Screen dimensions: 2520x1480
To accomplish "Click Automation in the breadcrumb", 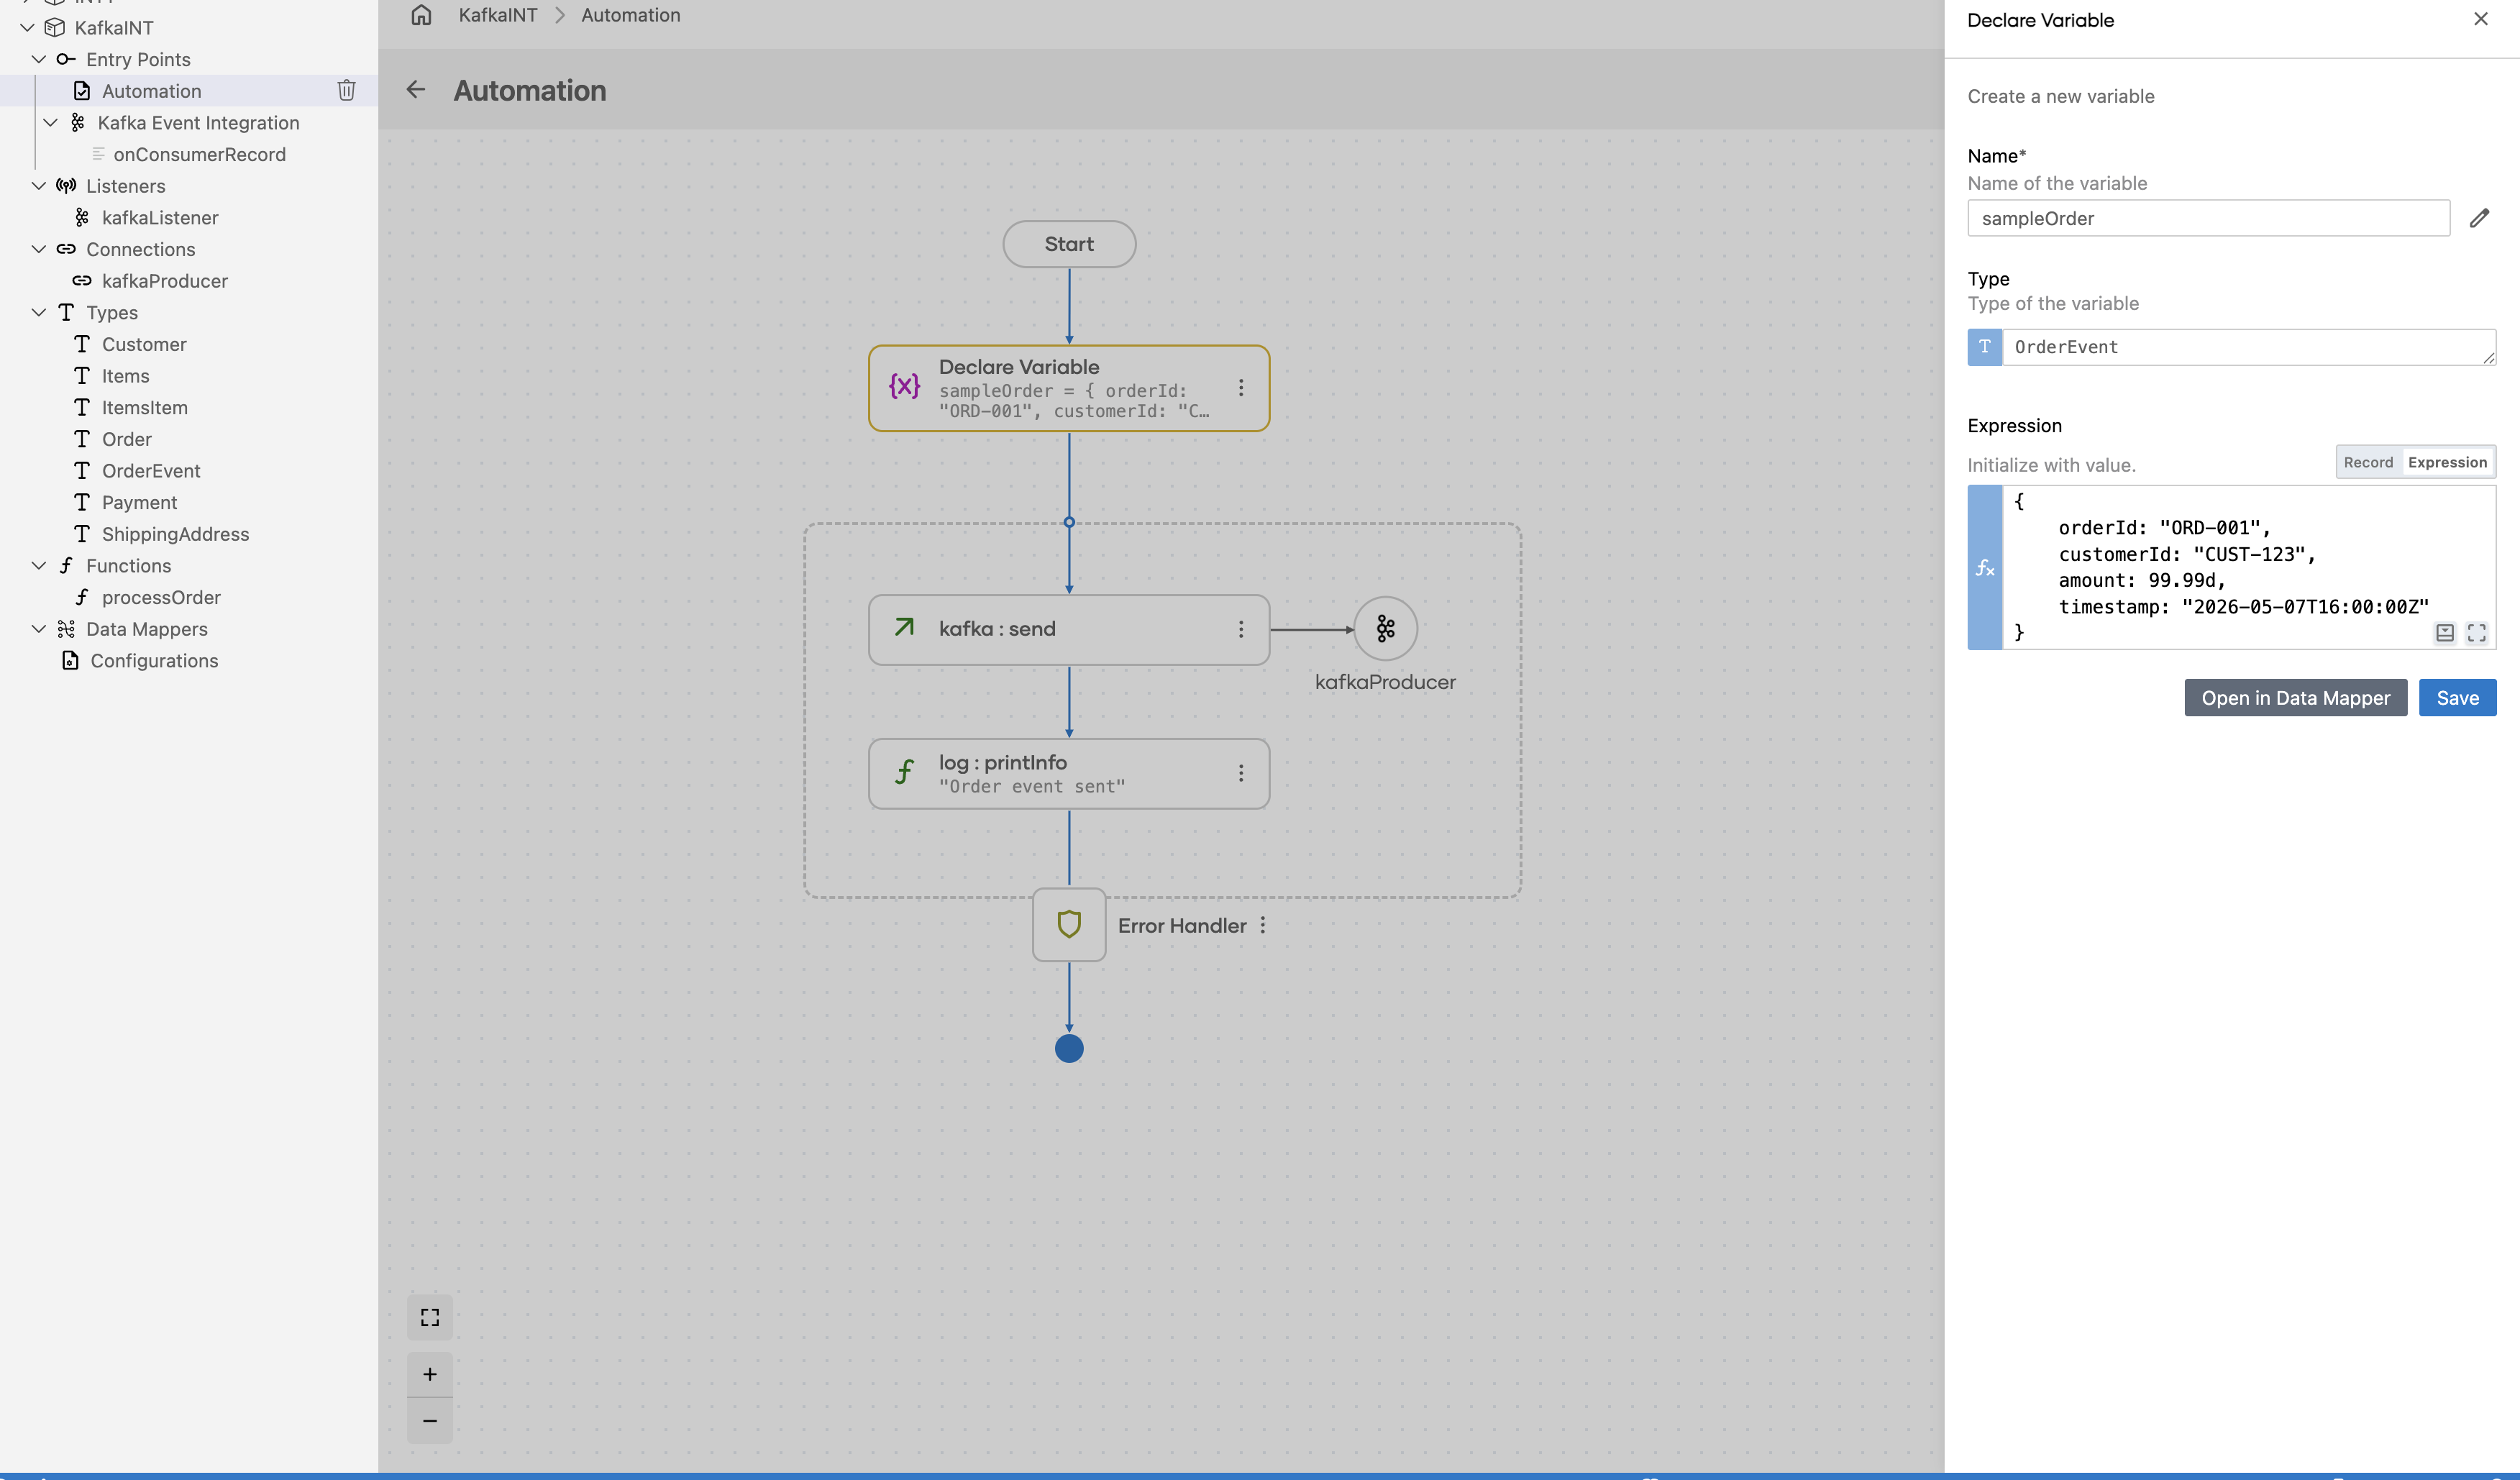I will [x=631, y=15].
